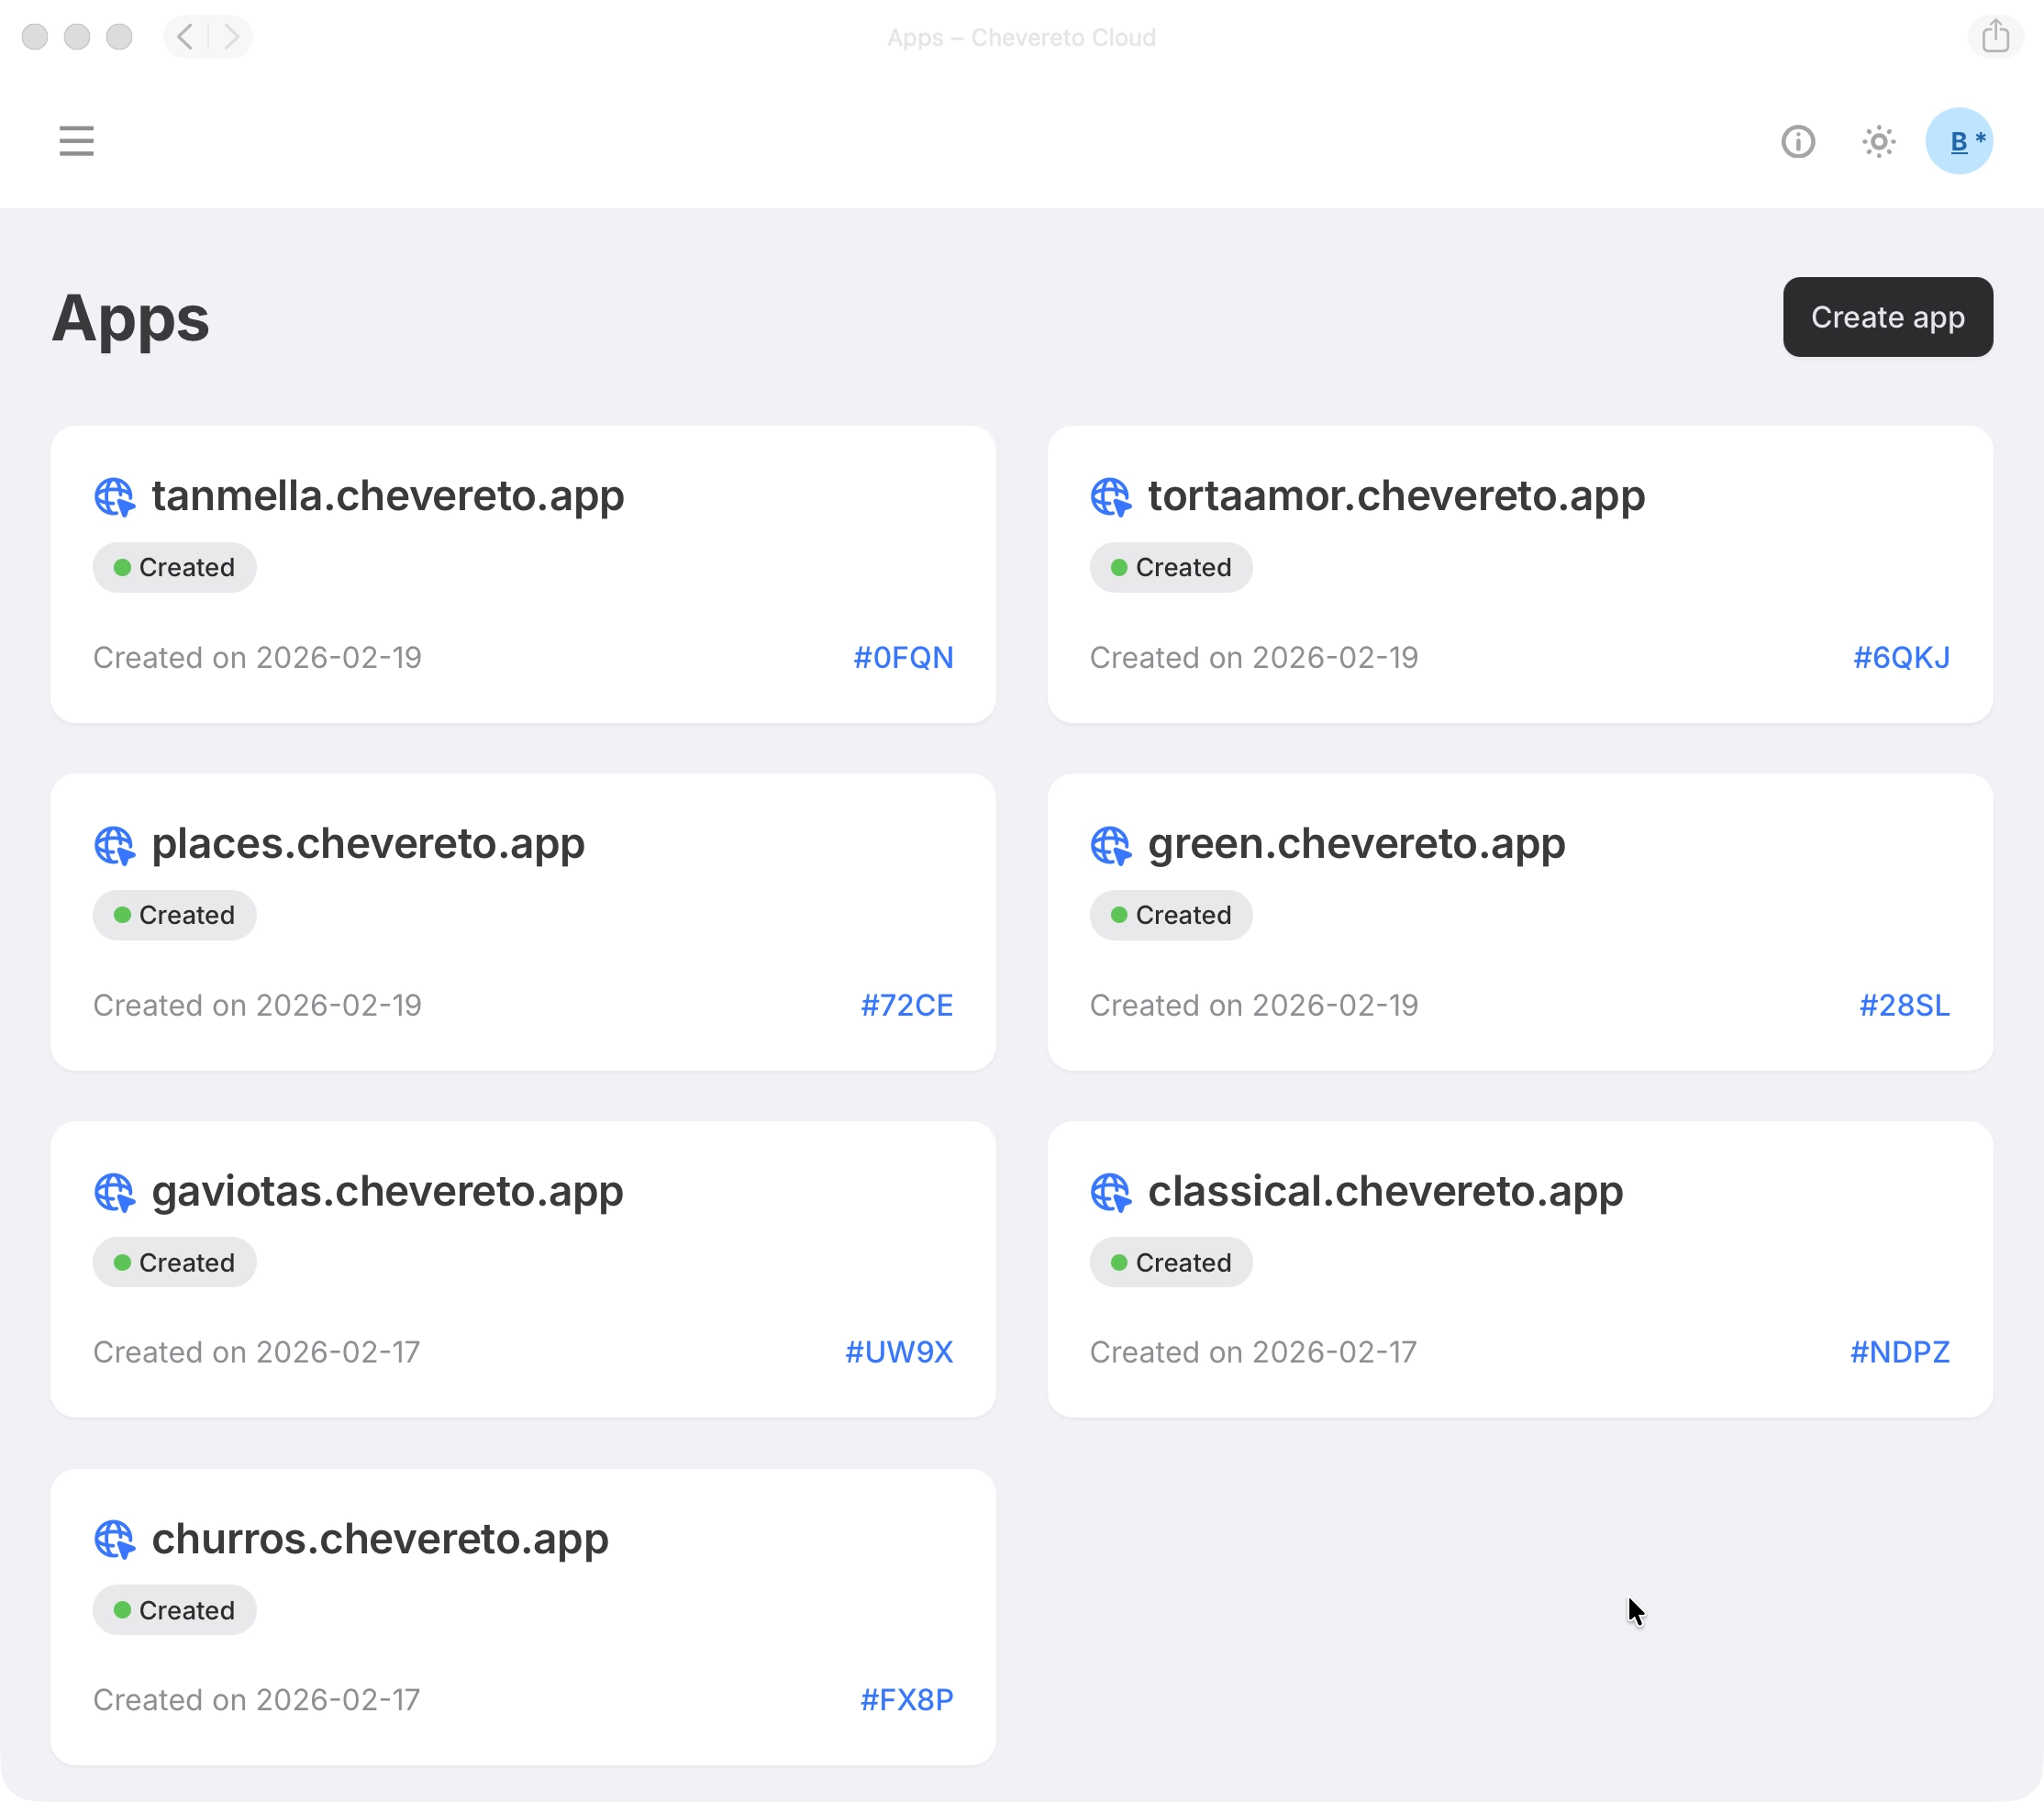Follow the #UW9X app ID link
Image resolution: width=2044 pixels, height=1802 pixels.
[x=899, y=1352]
